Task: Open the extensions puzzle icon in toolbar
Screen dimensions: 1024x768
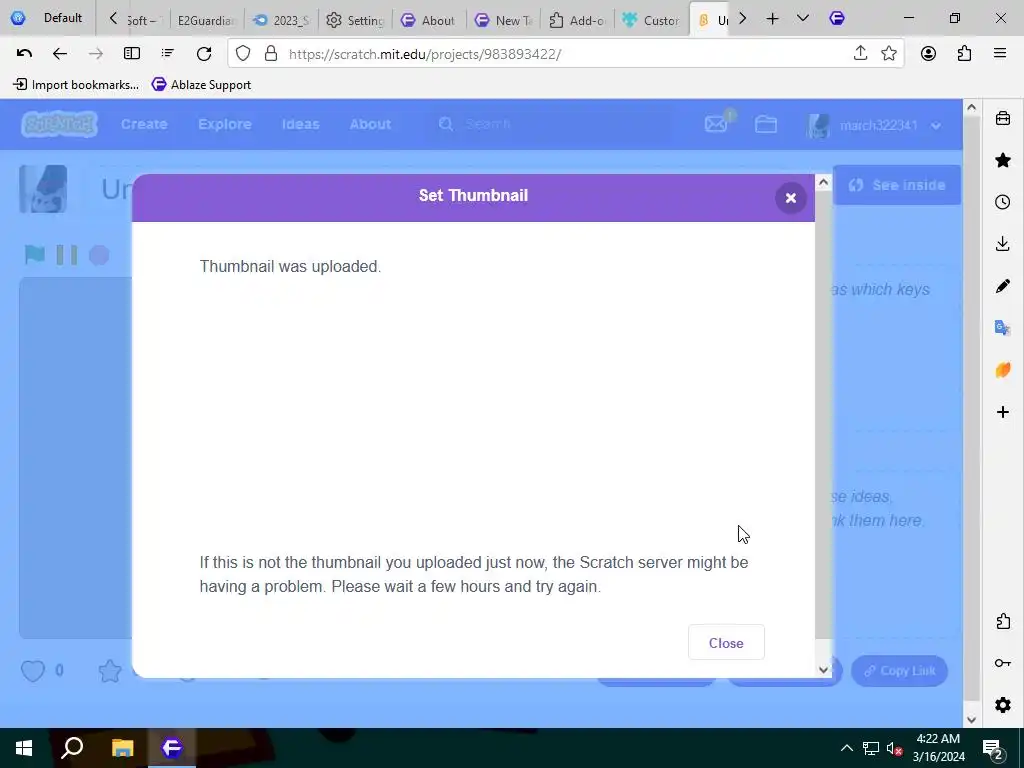Action: point(965,54)
